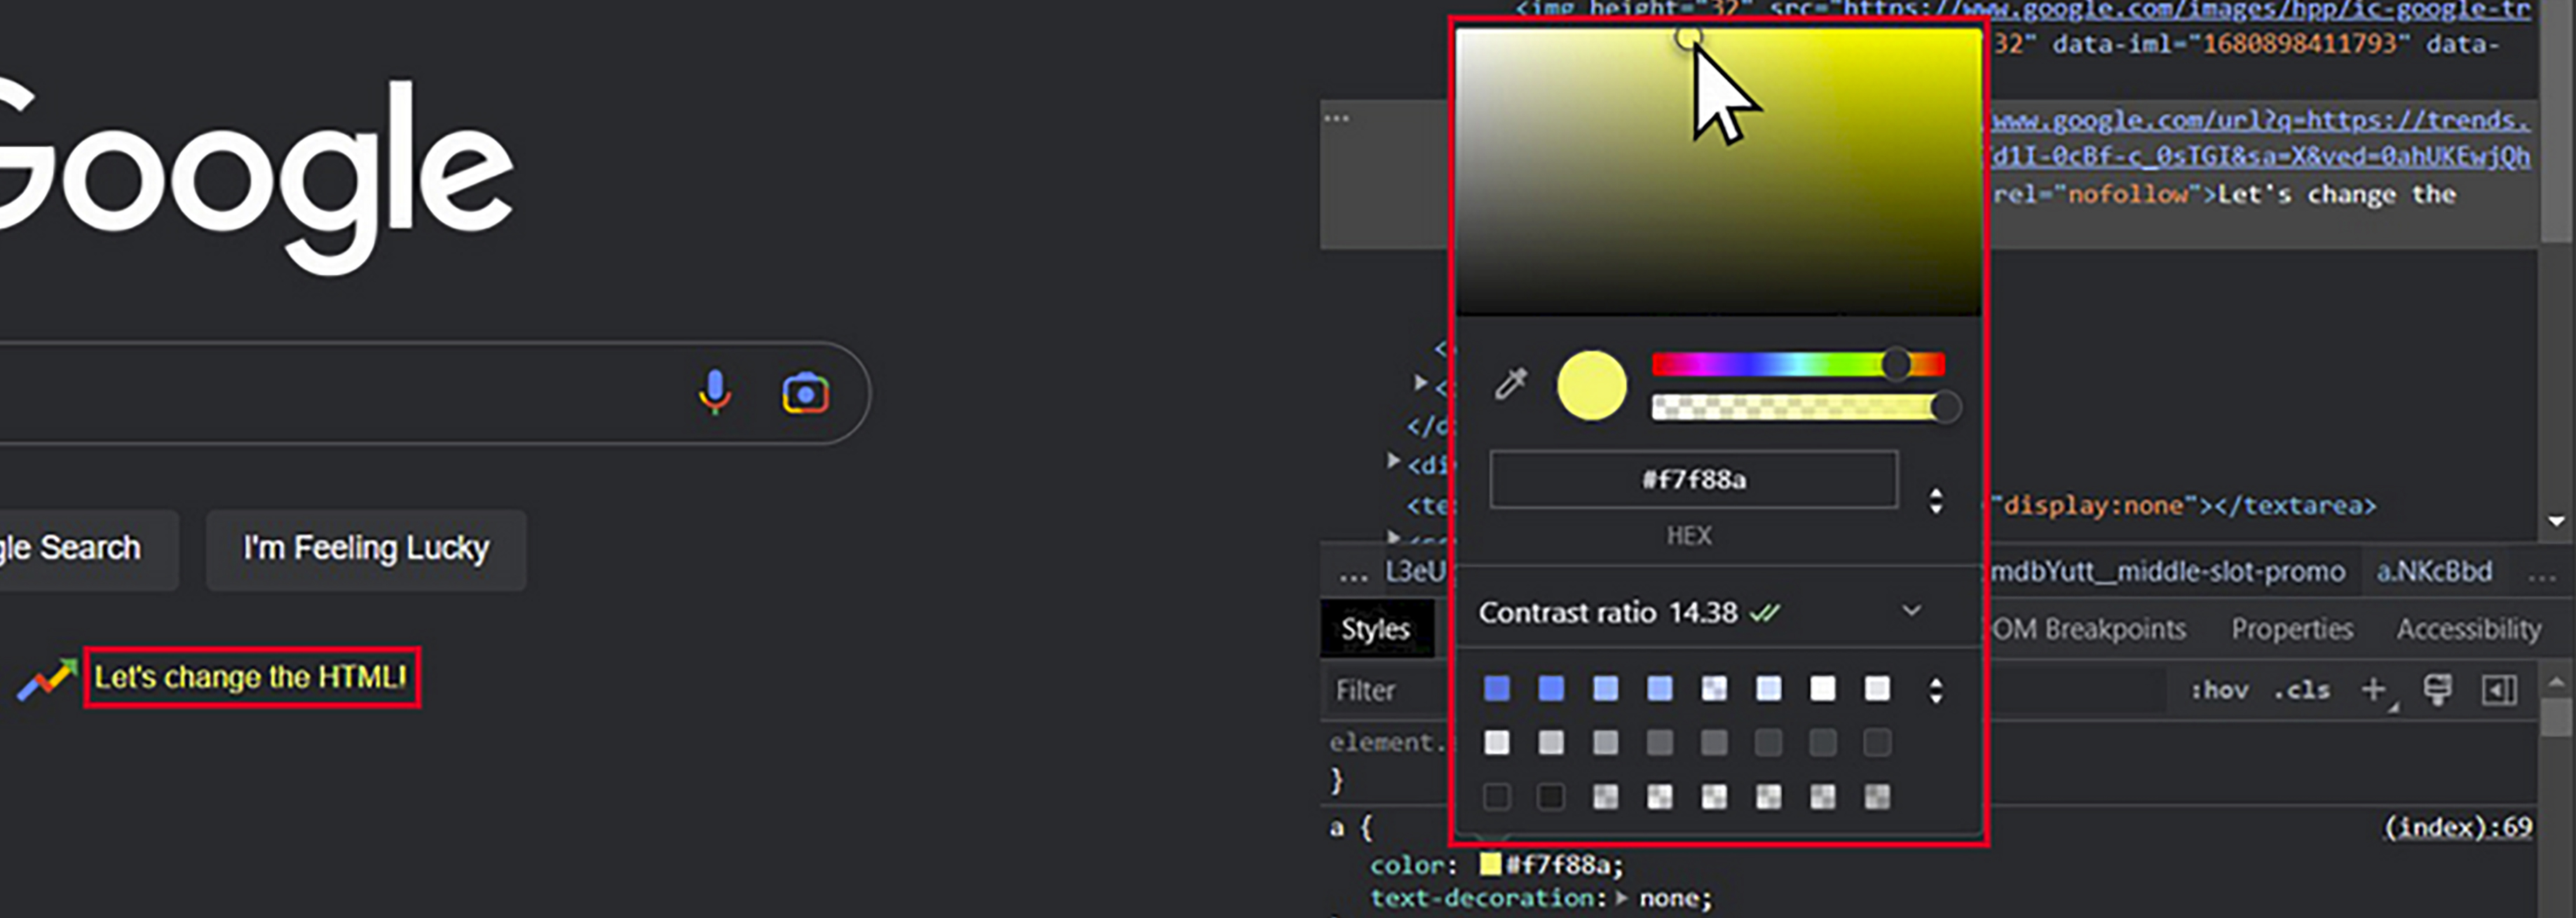This screenshot has width=2576, height=918.
Task: Toggle the .cls element classes editor
Action: tap(2301, 690)
